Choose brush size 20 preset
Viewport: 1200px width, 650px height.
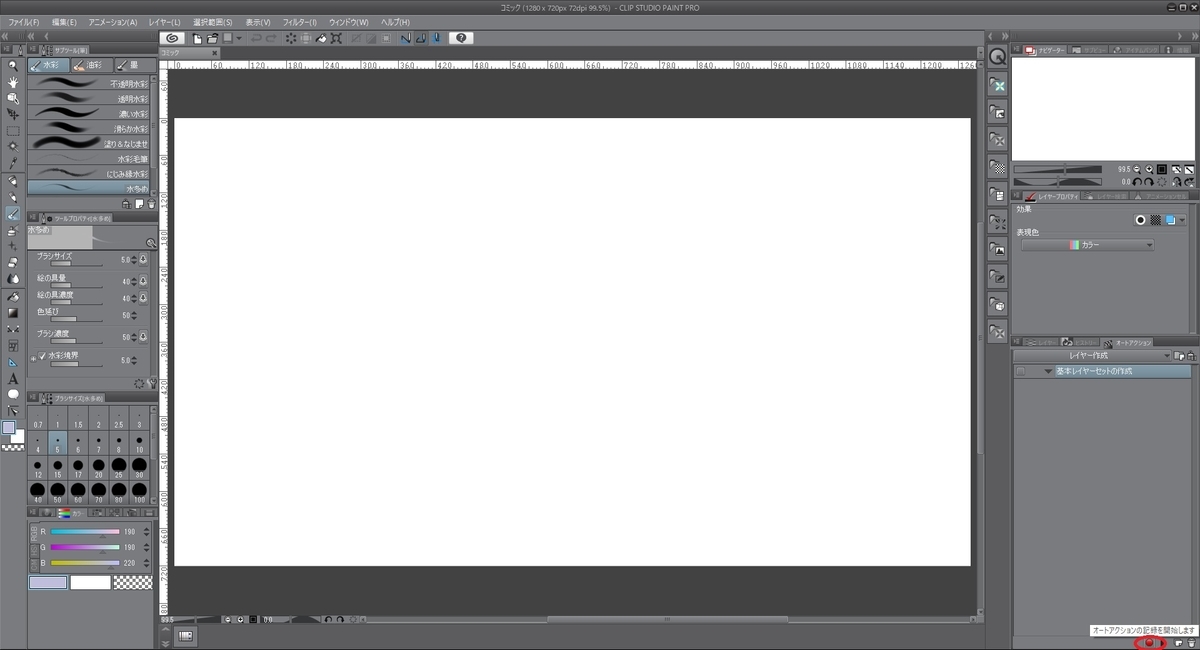coord(99,470)
